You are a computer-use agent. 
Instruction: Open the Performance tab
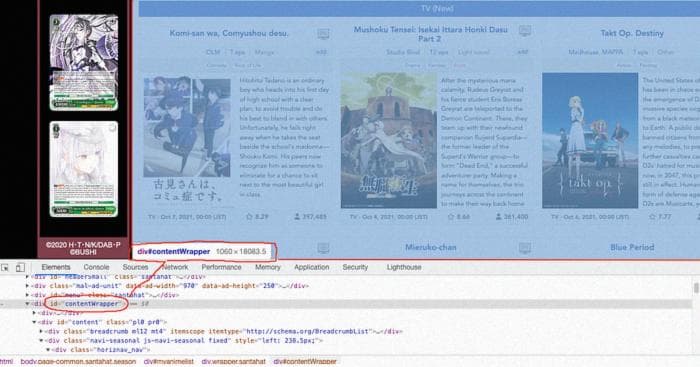coord(221,267)
